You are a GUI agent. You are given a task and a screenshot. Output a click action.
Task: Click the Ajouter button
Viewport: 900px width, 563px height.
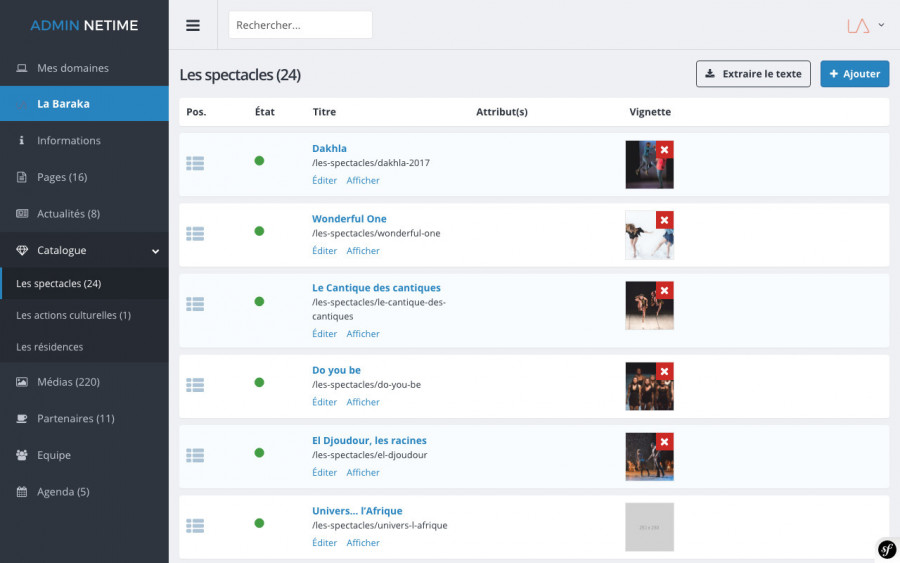click(855, 74)
